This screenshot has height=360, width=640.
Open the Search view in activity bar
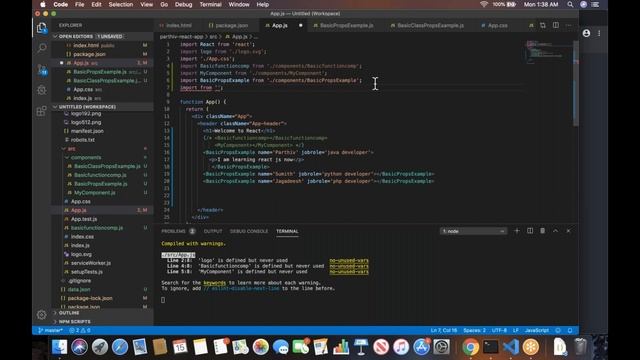point(42,48)
